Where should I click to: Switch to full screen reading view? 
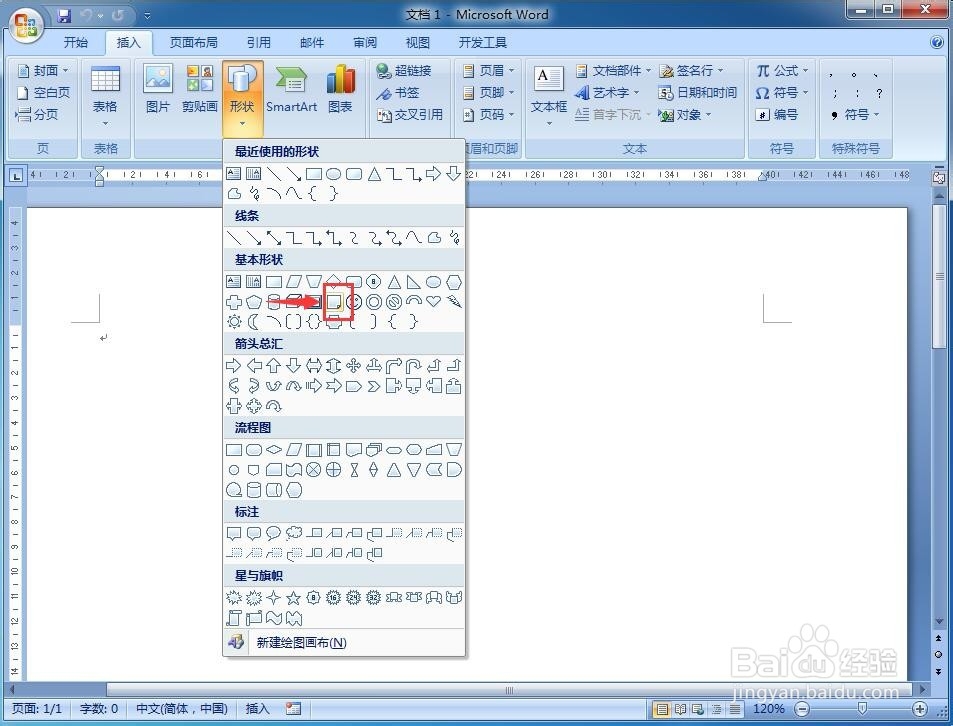(x=680, y=709)
